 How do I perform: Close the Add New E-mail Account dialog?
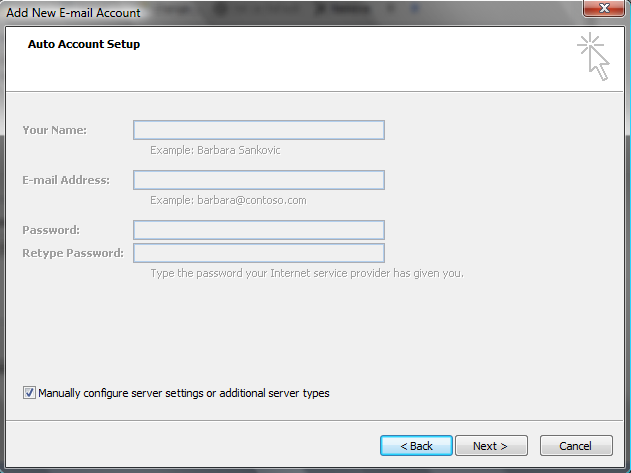pyautogui.click(x=602, y=11)
